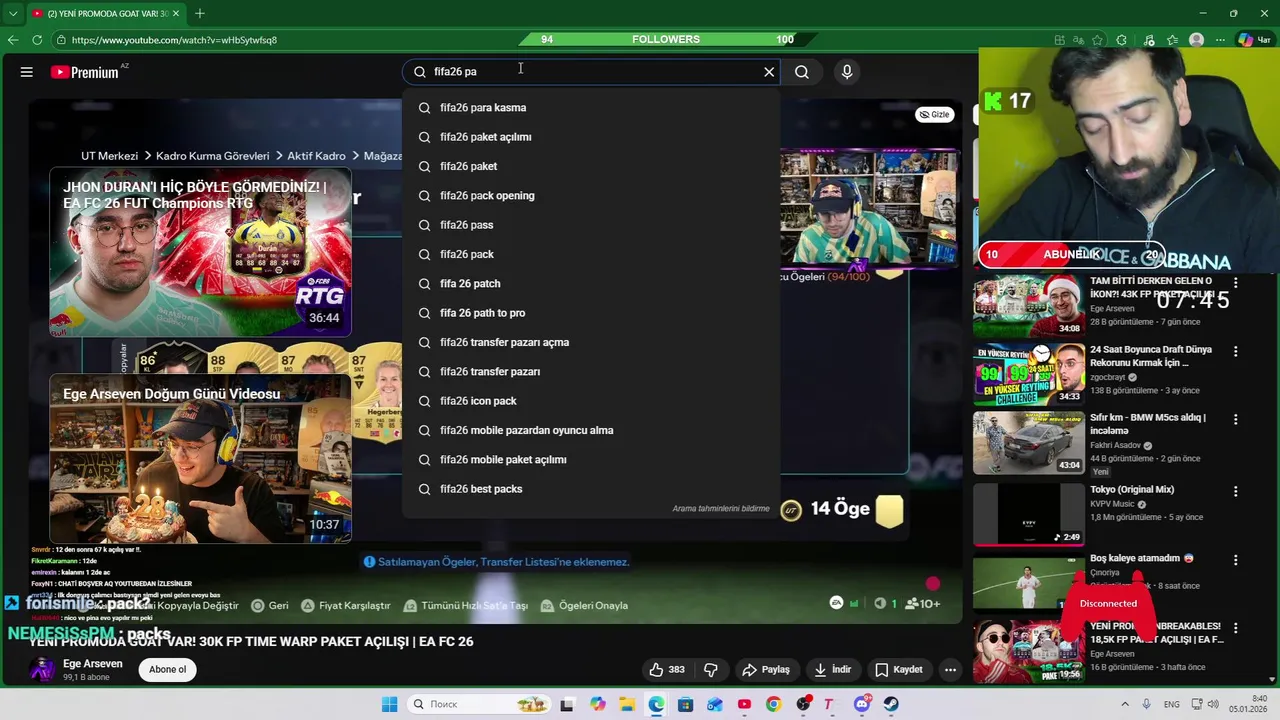Screen dimensions: 1280x720
Task: Open the 'Tokyo (Original Mix)' title
Action: [x=1132, y=490]
